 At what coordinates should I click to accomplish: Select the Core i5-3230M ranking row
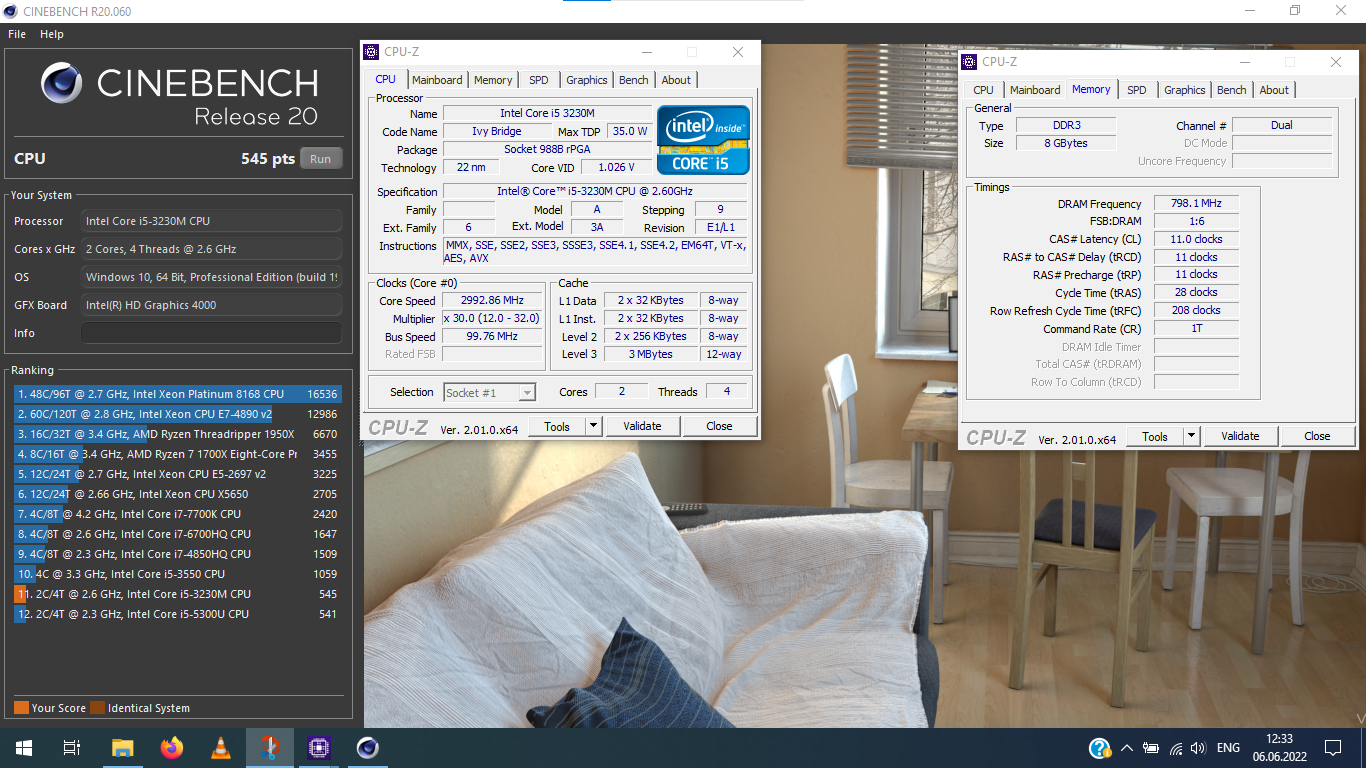(177, 594)
